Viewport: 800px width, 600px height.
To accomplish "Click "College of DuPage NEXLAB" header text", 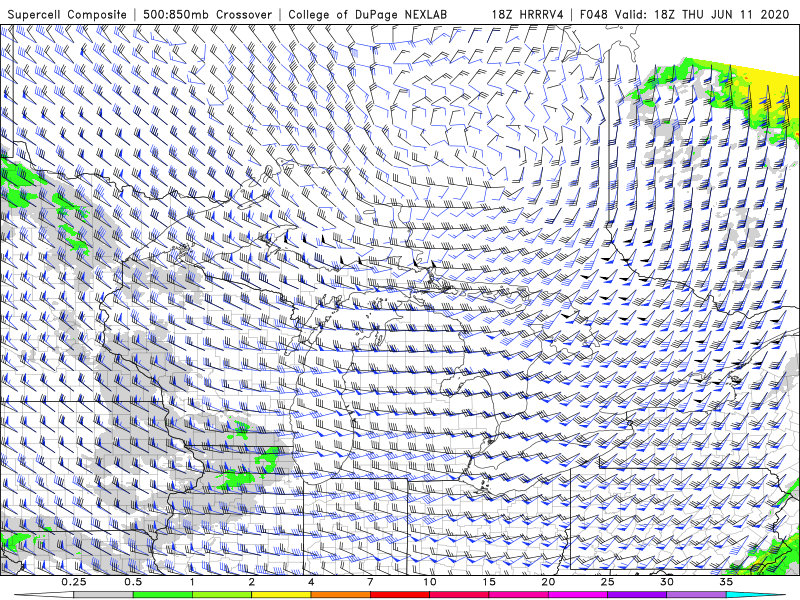I will (367, 14).
